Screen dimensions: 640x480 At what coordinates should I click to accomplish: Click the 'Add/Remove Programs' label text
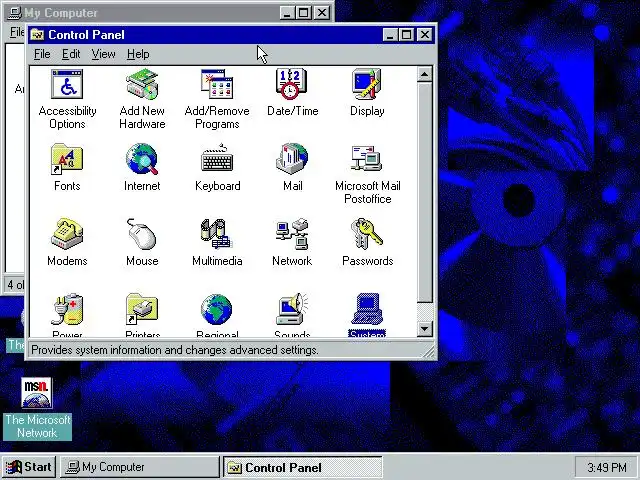pos(217,117)
